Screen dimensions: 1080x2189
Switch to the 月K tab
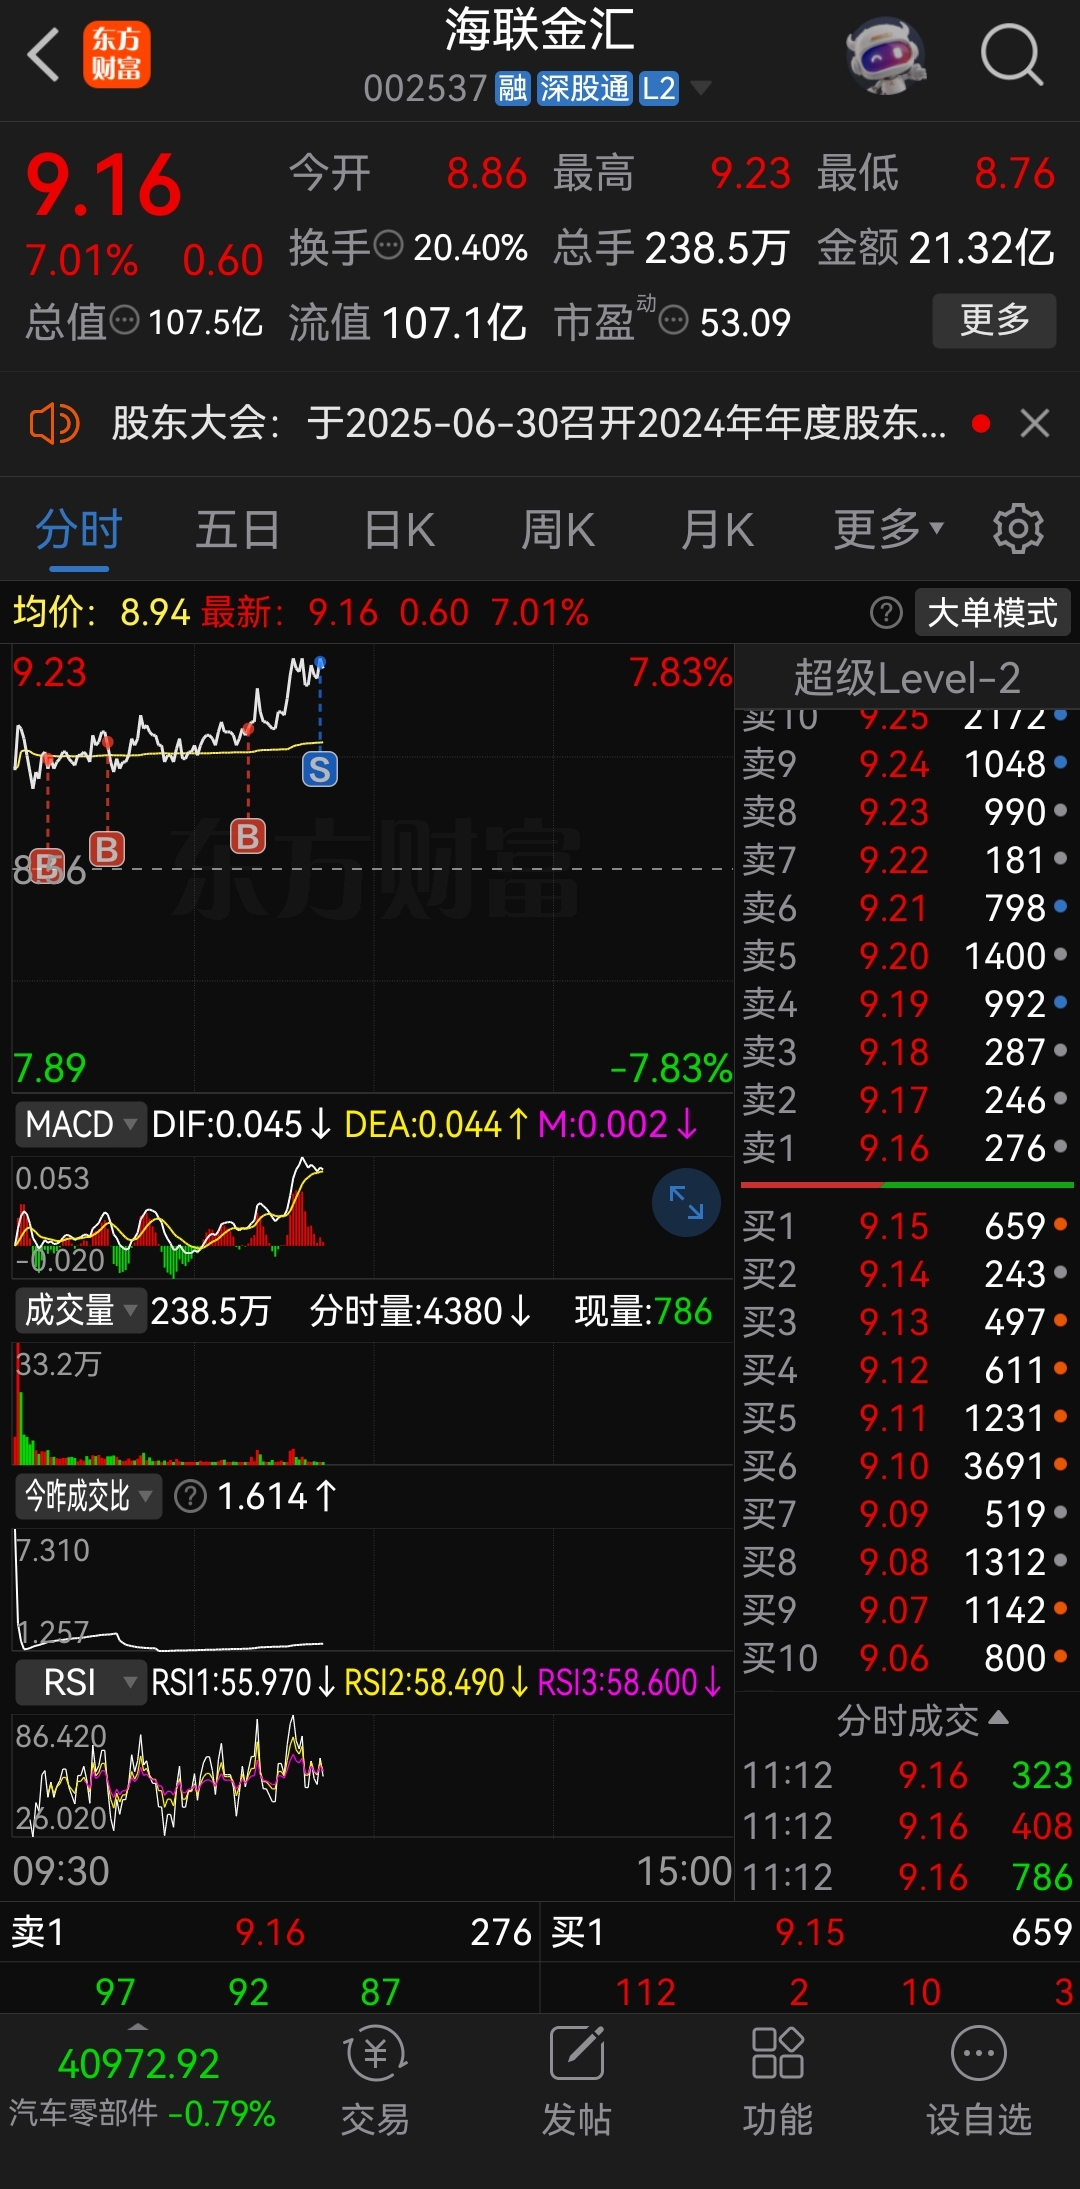point(717,530)
